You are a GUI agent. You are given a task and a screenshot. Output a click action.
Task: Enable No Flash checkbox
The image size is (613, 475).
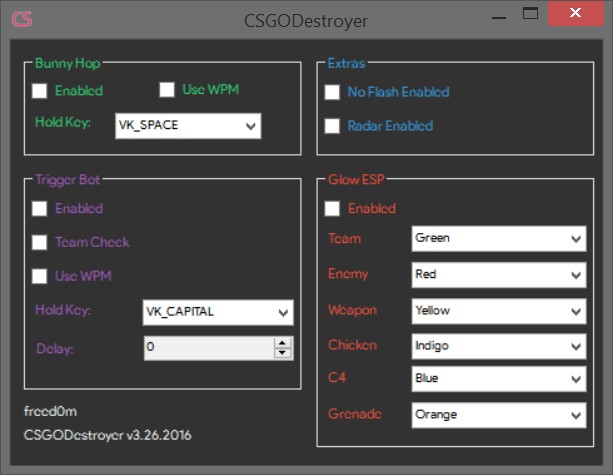(x=332, y=92)
